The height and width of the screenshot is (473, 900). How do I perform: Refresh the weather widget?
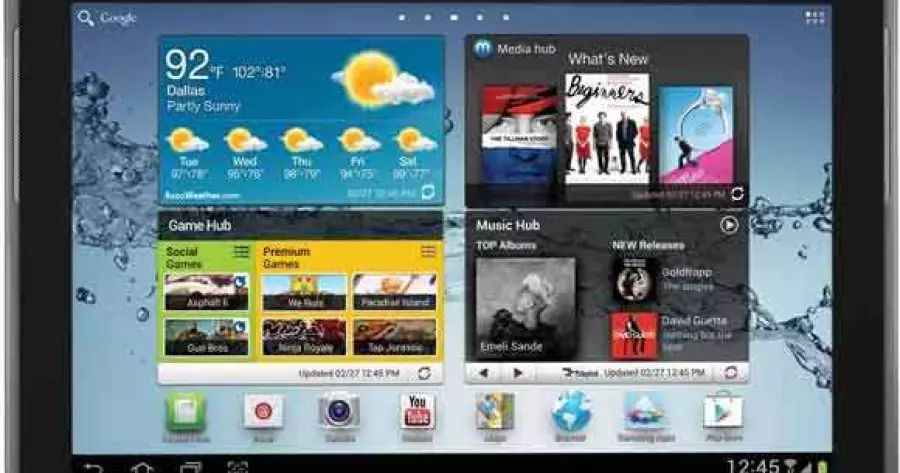[428, 192]
